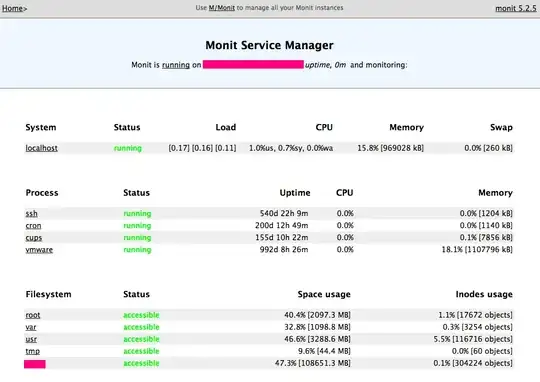The width and height of the screenshot is (540, 382).
Task: Click the redacted filesystem entry below tmp
Action: click(x=35, y=364)
